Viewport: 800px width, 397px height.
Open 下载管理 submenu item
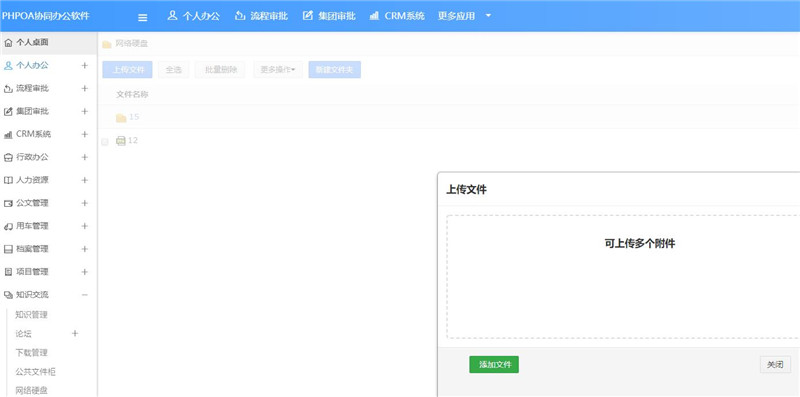(x=32, y=353)
